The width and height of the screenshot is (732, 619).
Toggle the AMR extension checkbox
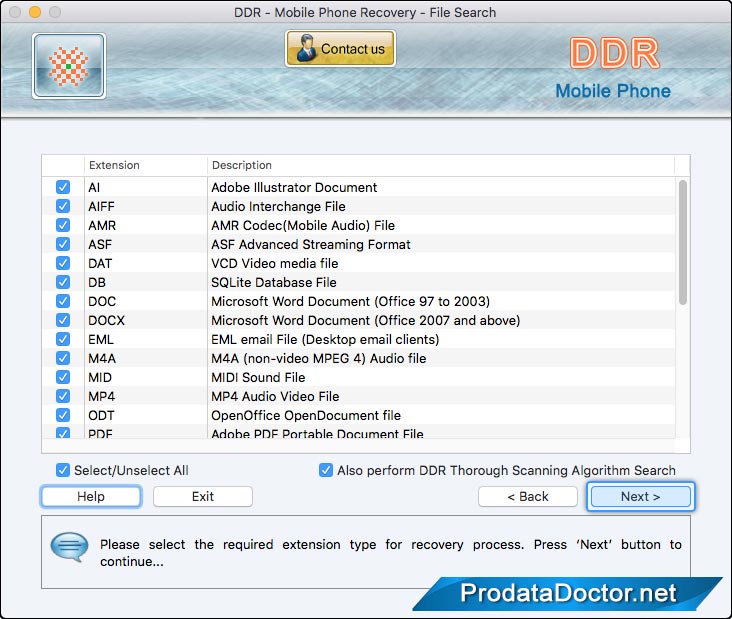coord(63,225)
